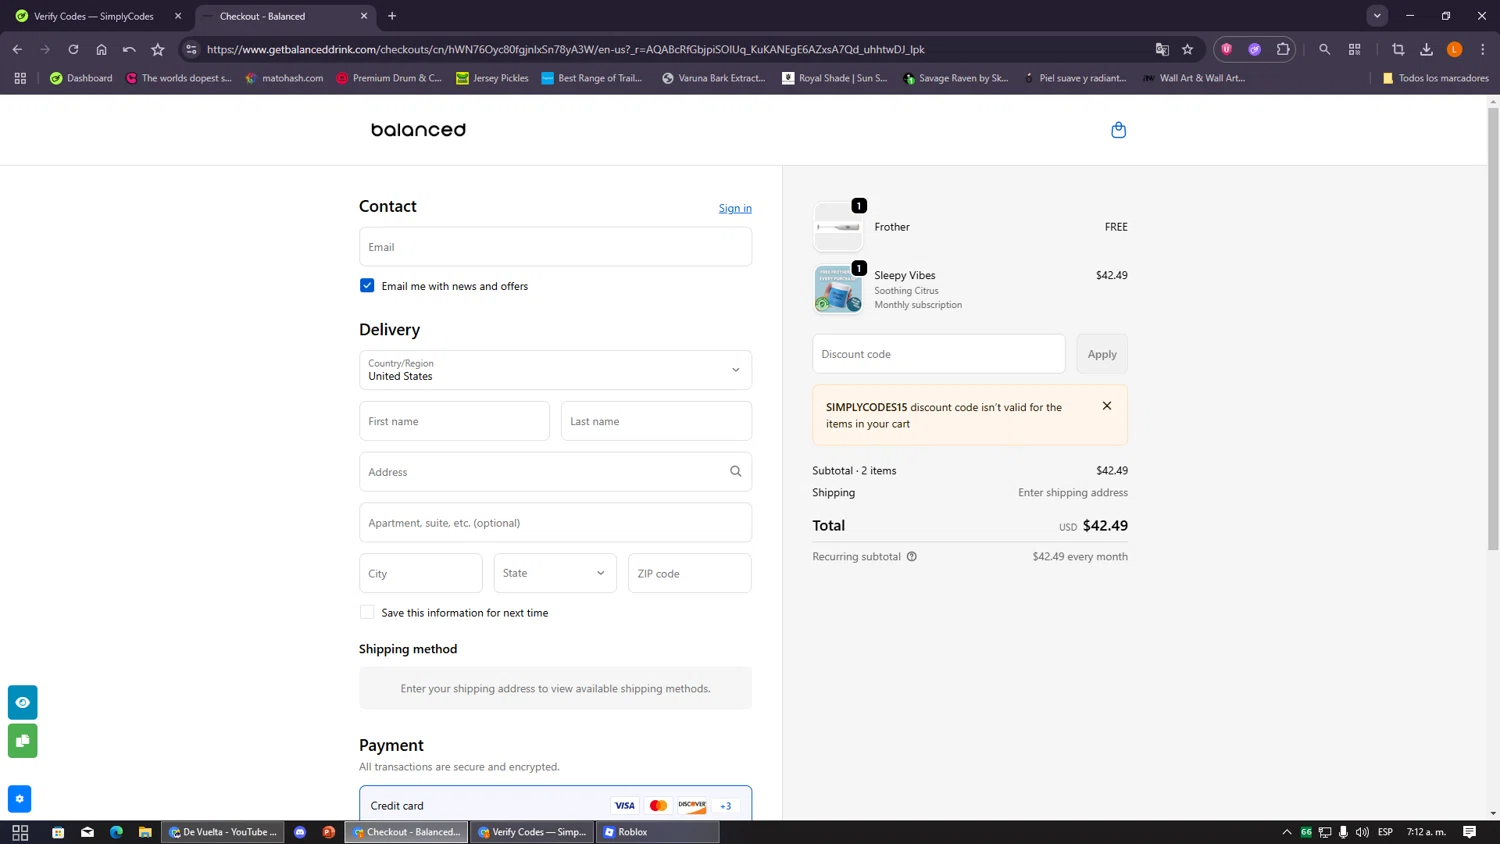
Task: Click the translate page icon
Action: coord(1161,49)
